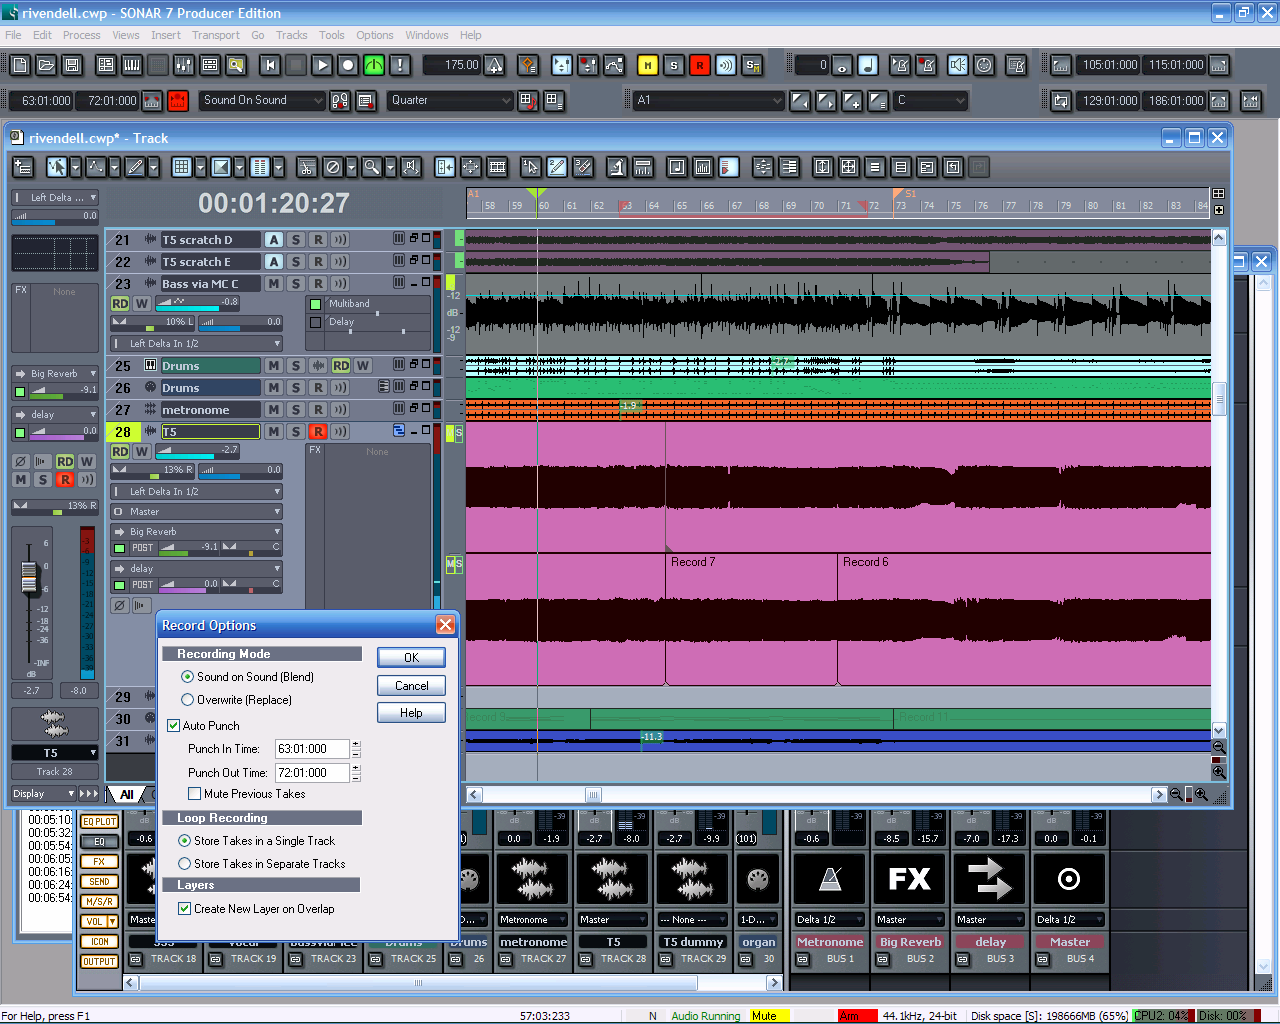Click Cancel in Record Options dialog

411,685
